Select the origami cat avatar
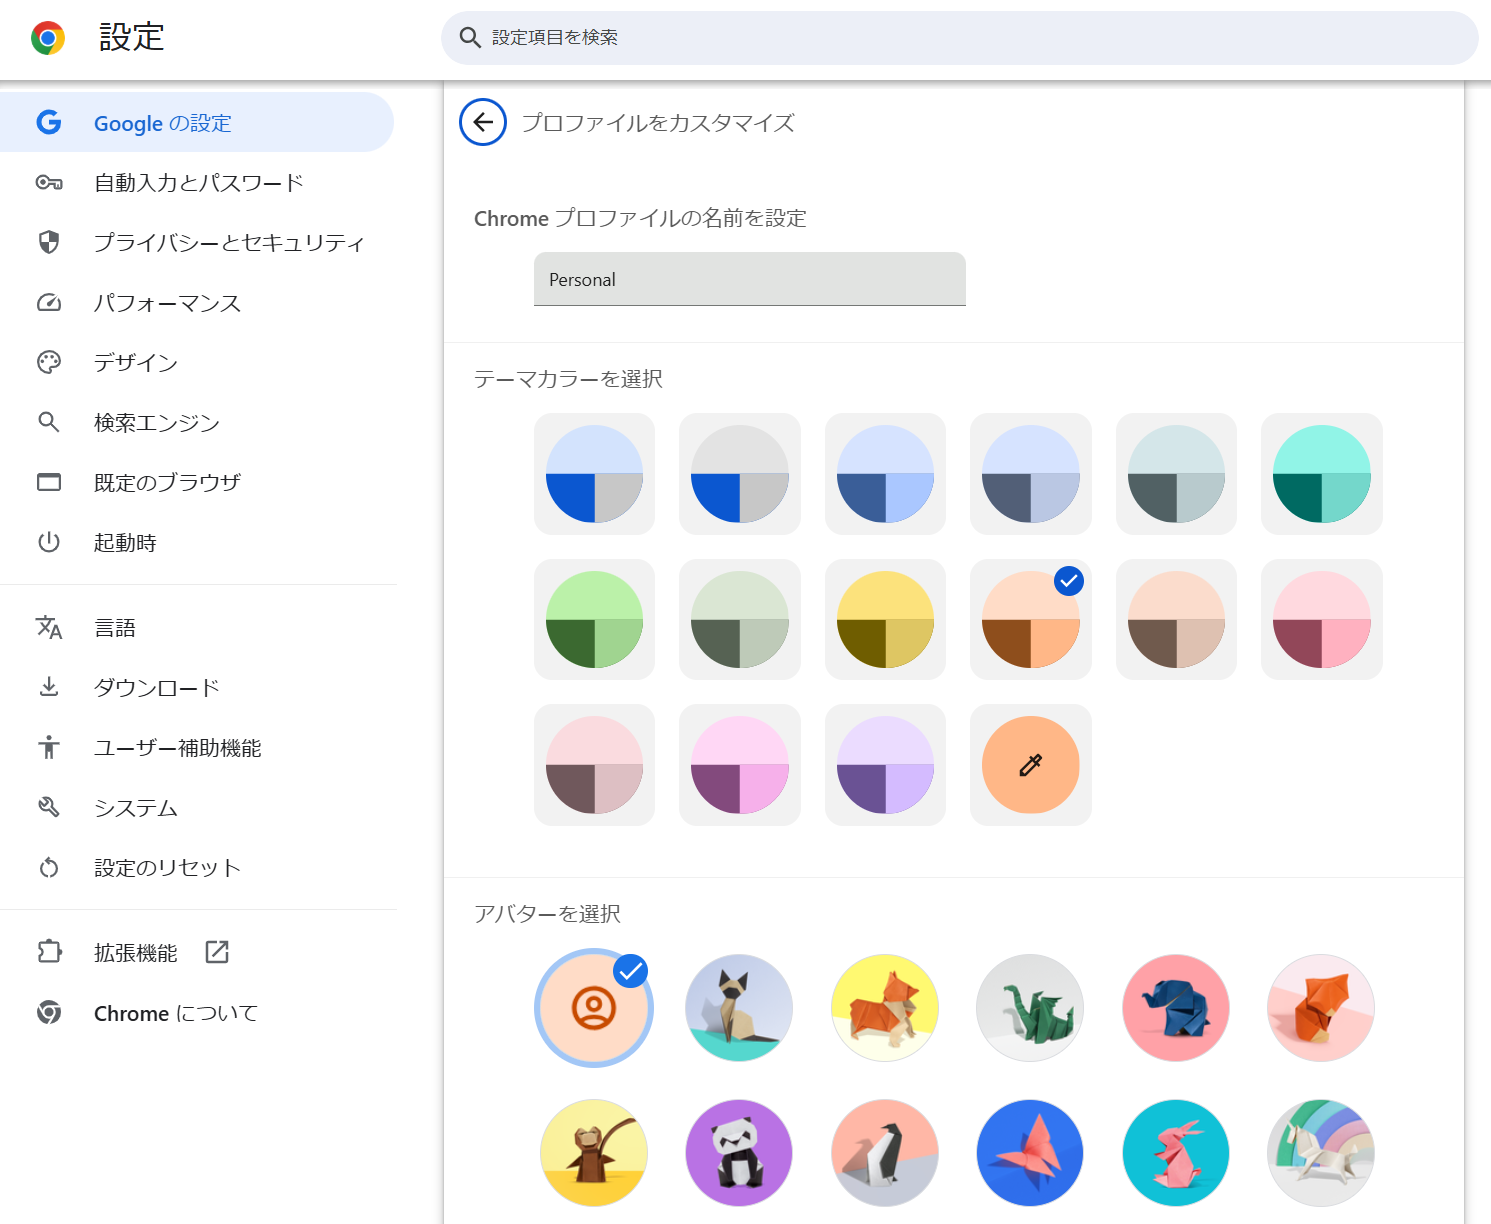 pyautogui.click(x=739, y=1008)
